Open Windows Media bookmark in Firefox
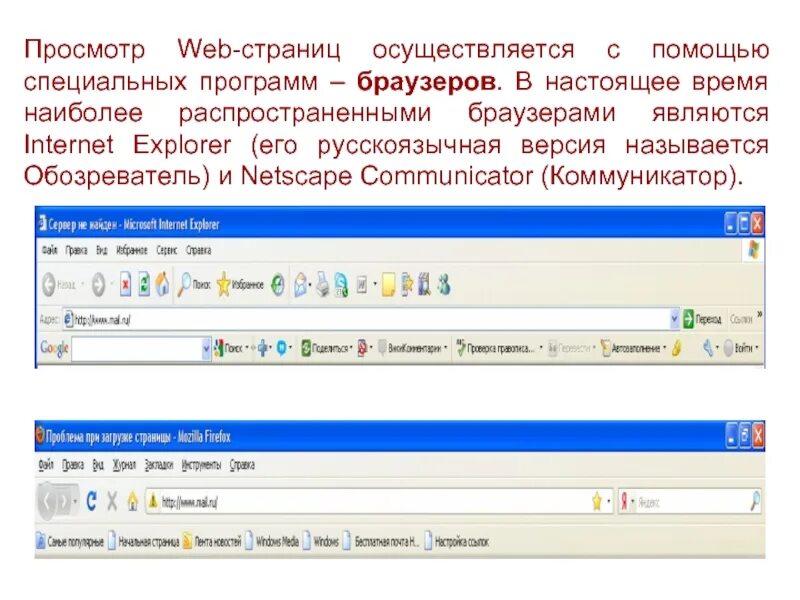The width and height of the screenshot is (800, 600). (x=272, y=541)
